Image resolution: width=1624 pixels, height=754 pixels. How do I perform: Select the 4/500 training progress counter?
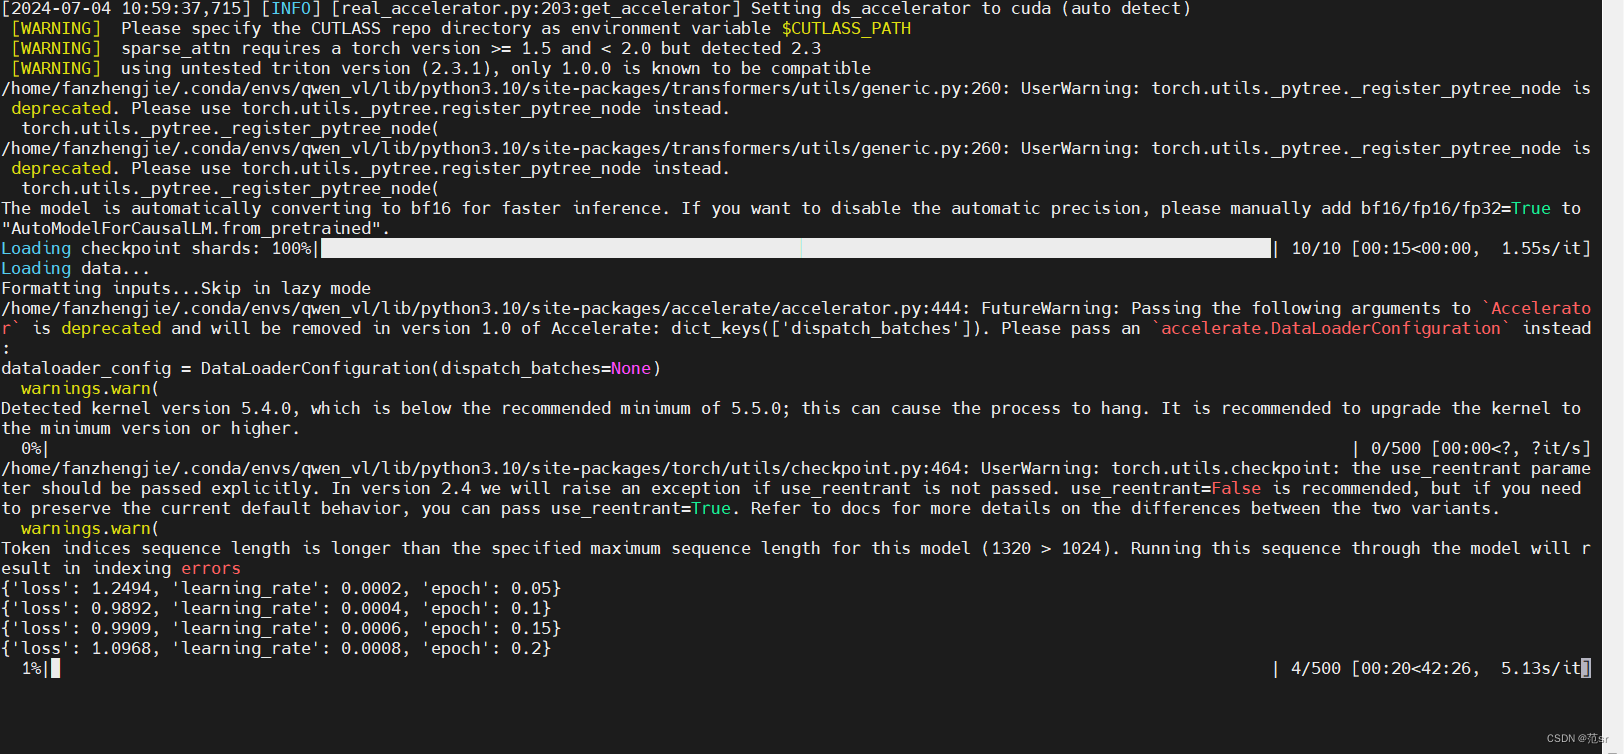click(x=1316, y=668)
